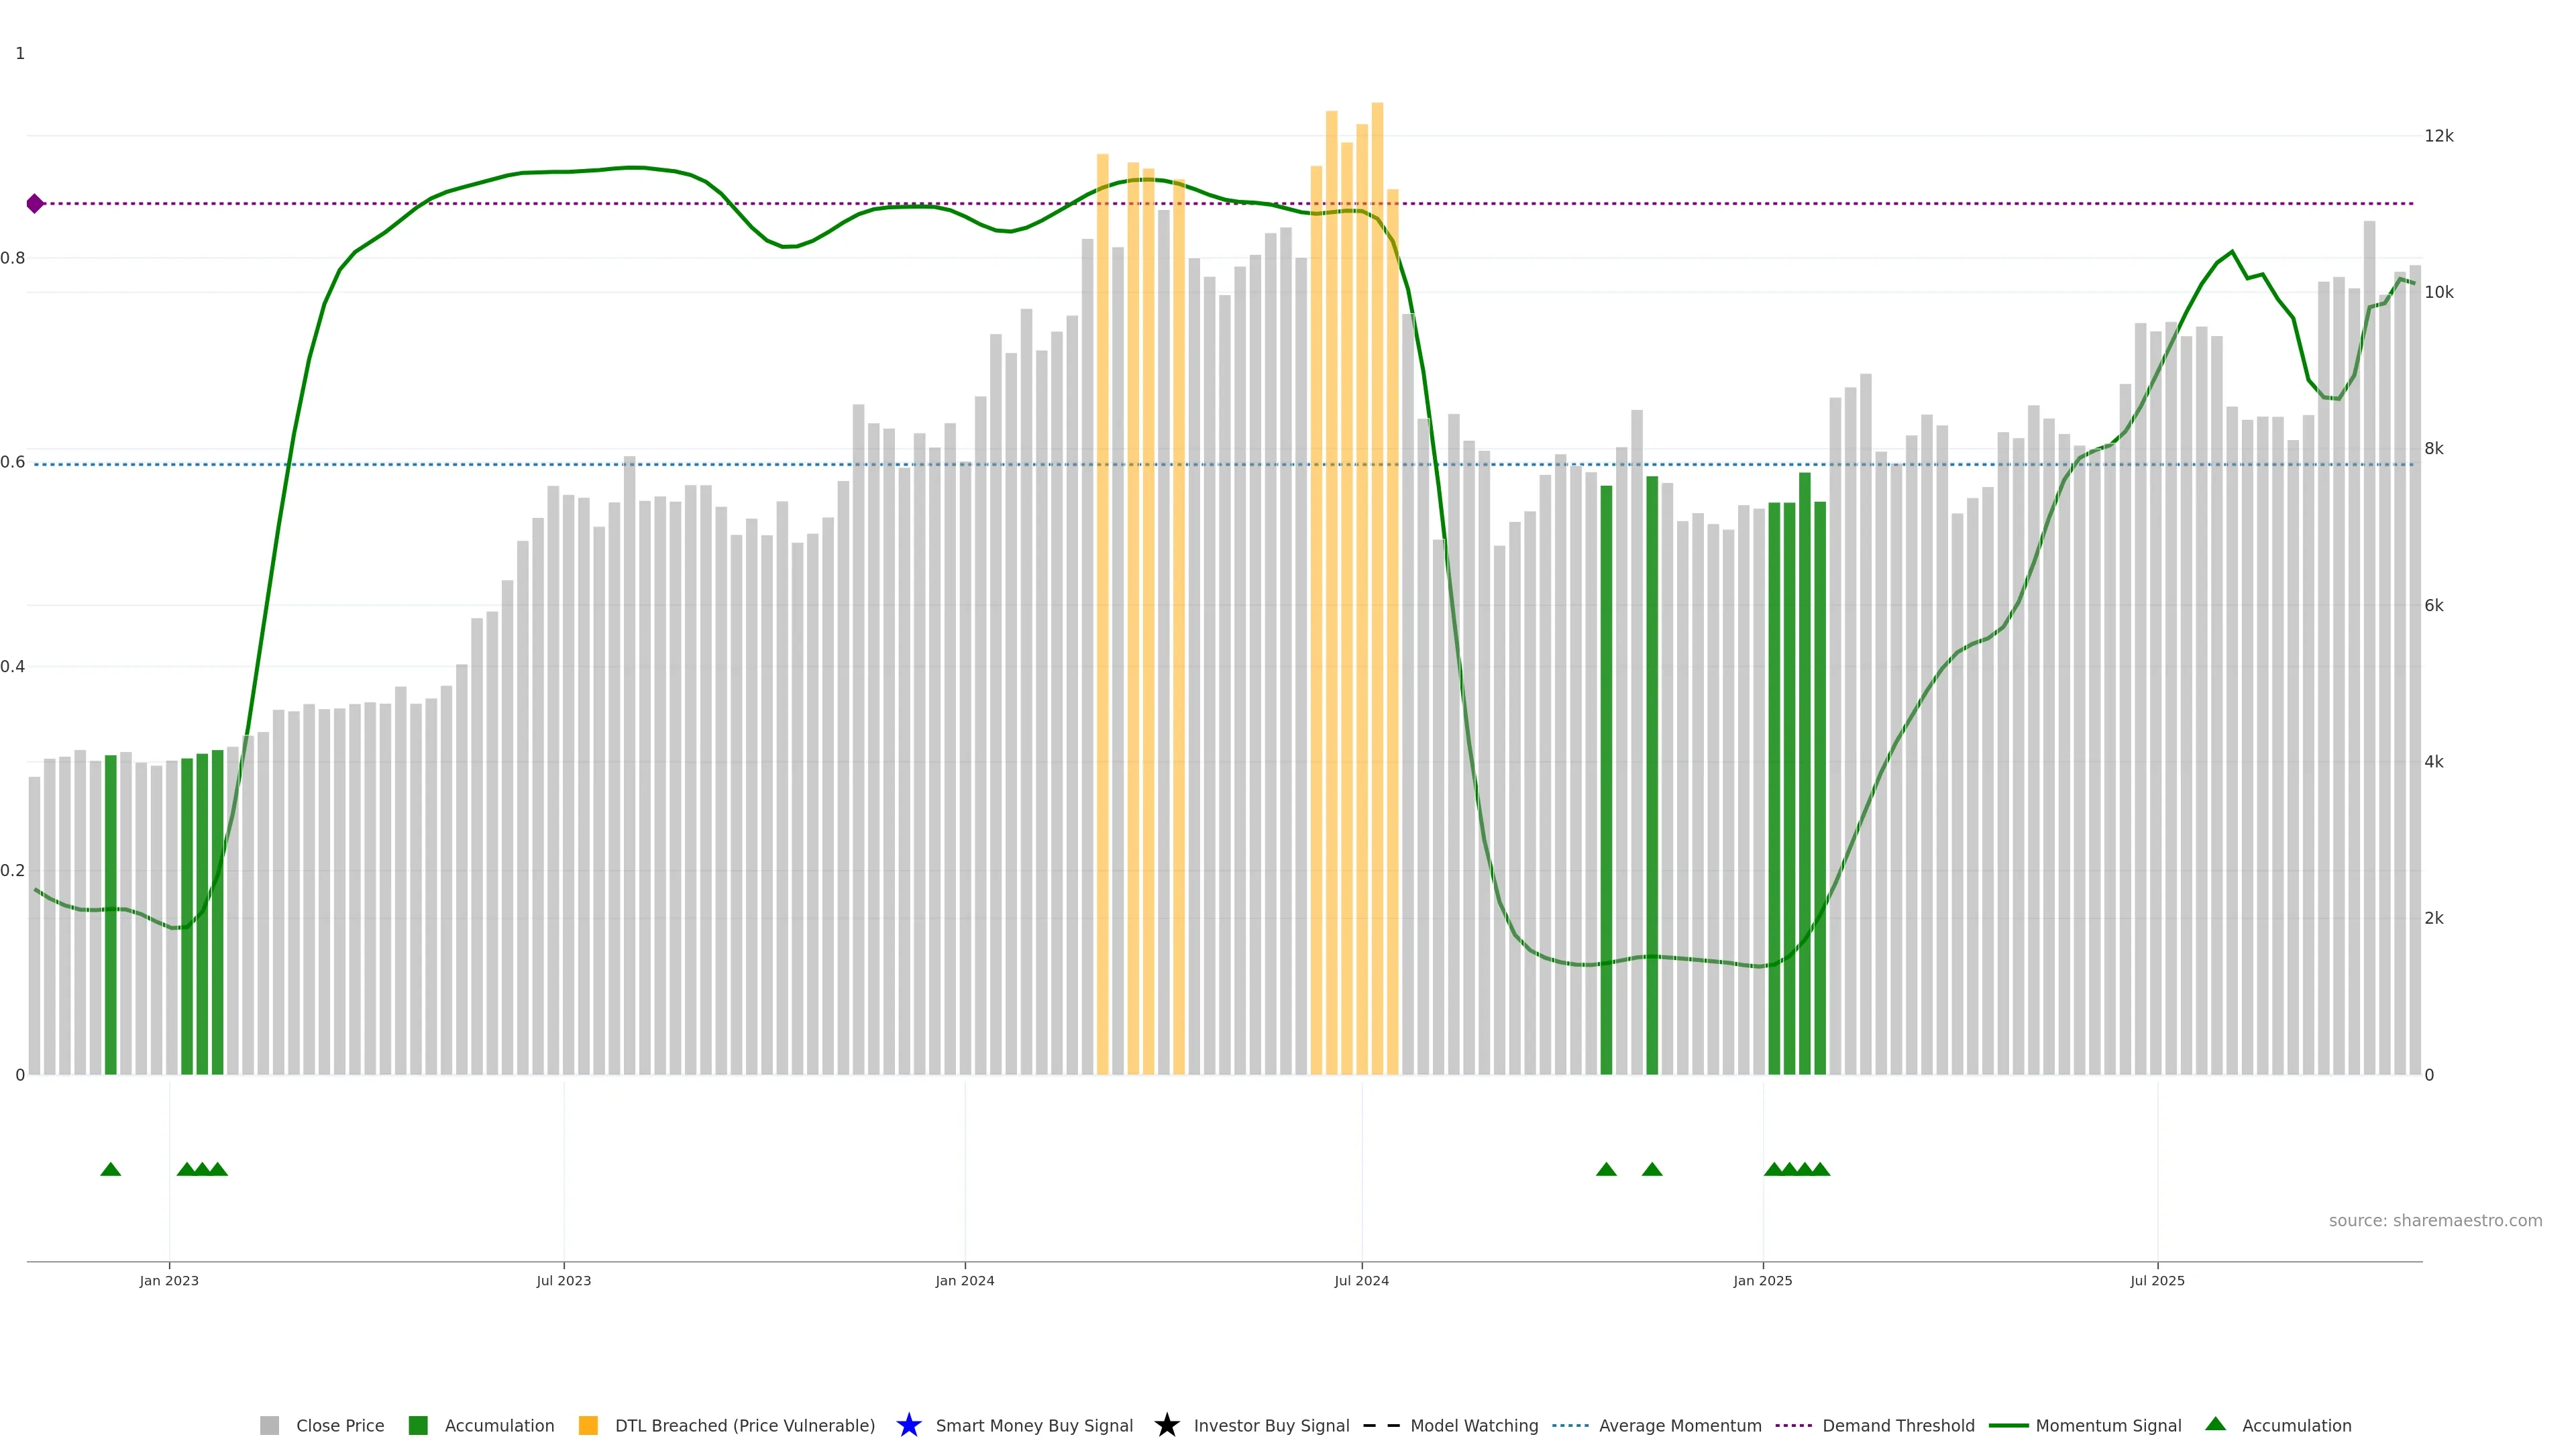Click Jul 2024 x-axis label
Screen dimensions: 2576x1449
coord(1361,1281)
